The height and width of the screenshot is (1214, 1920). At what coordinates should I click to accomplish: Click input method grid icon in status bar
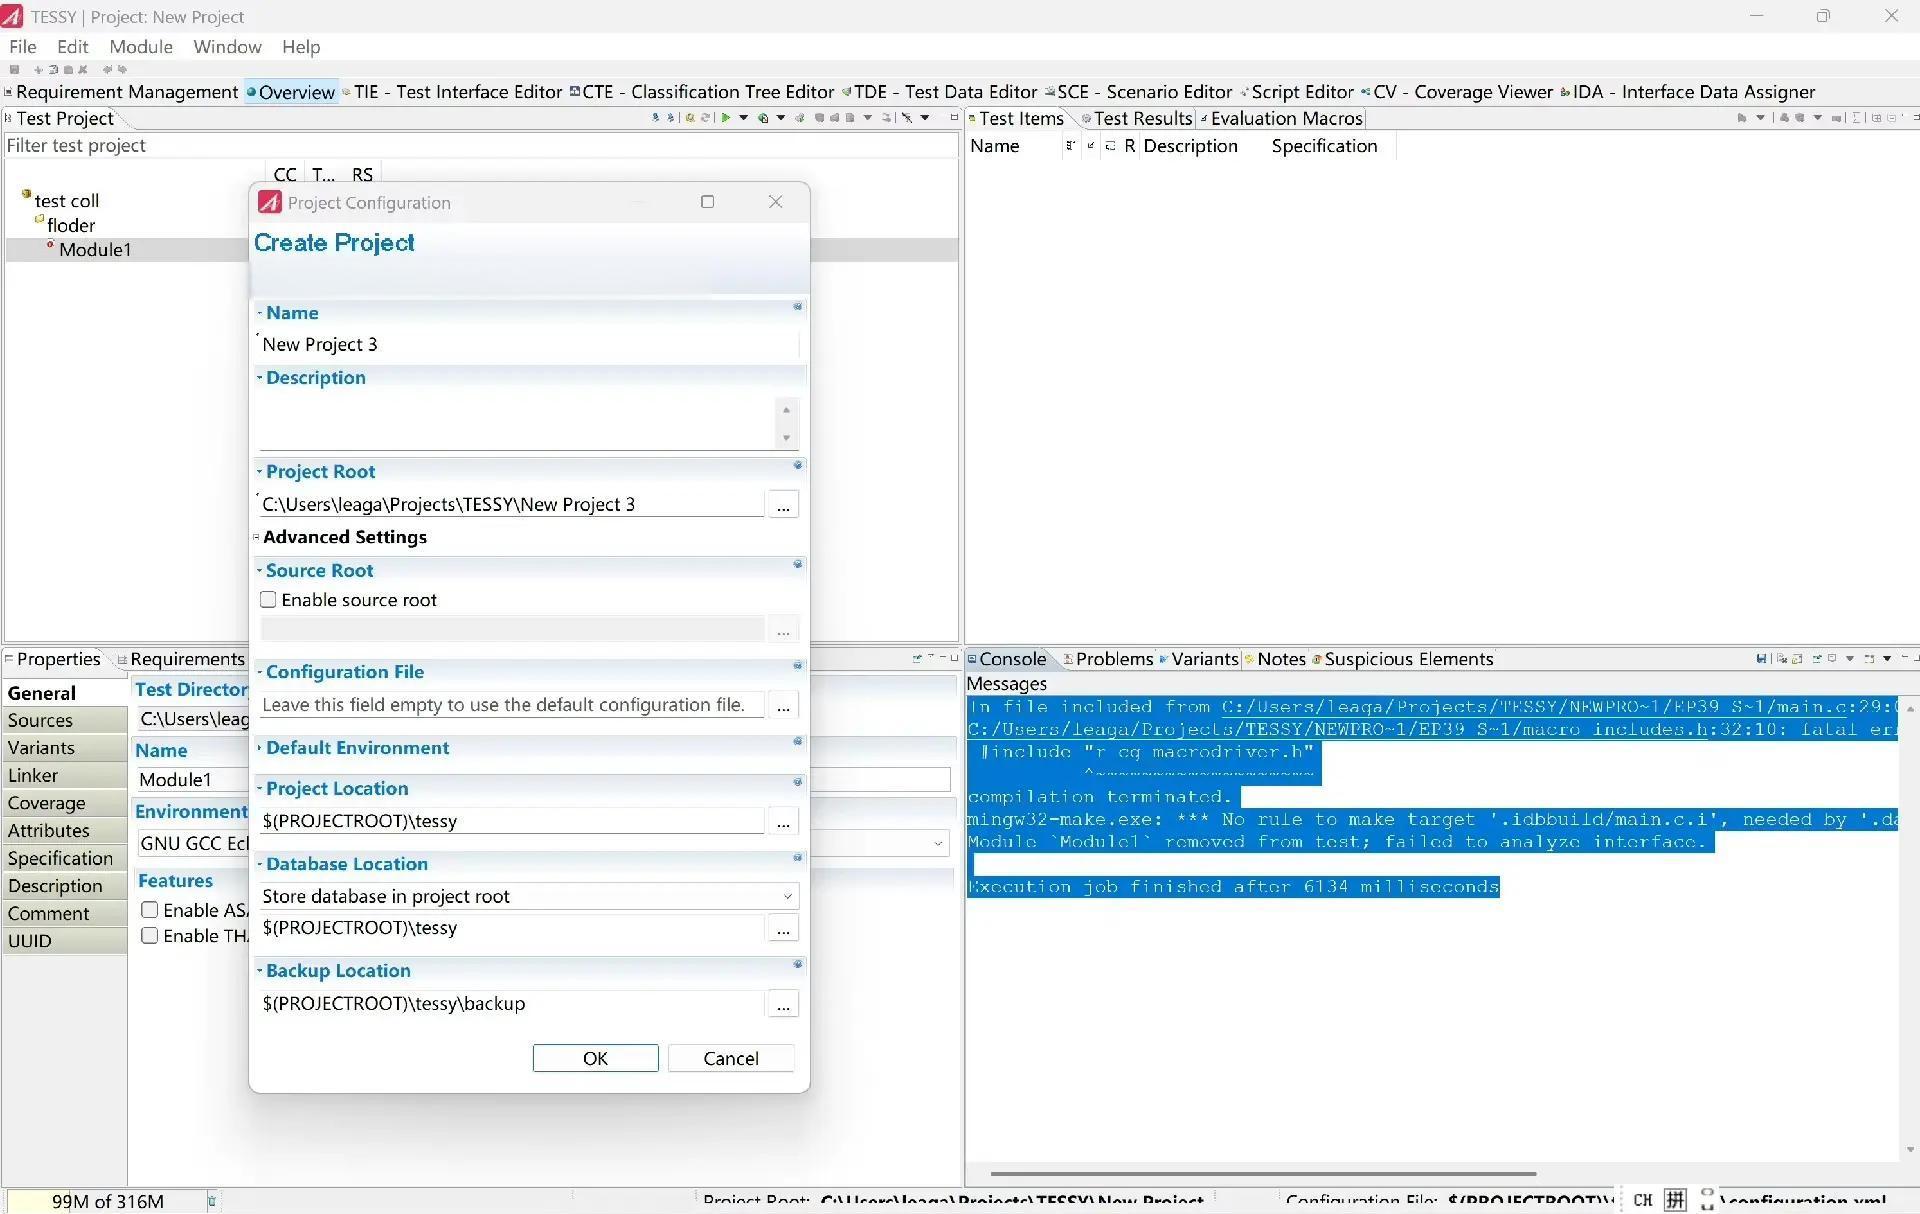(1676, 1199)
